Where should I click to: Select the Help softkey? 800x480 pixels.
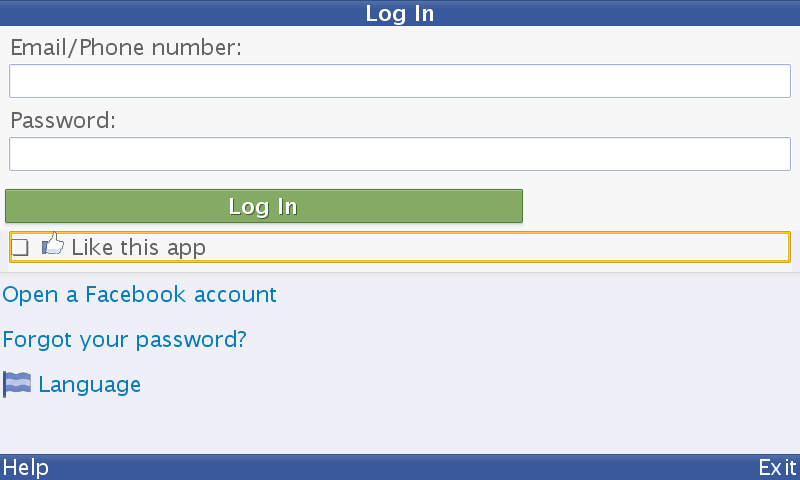pos(26,467)
